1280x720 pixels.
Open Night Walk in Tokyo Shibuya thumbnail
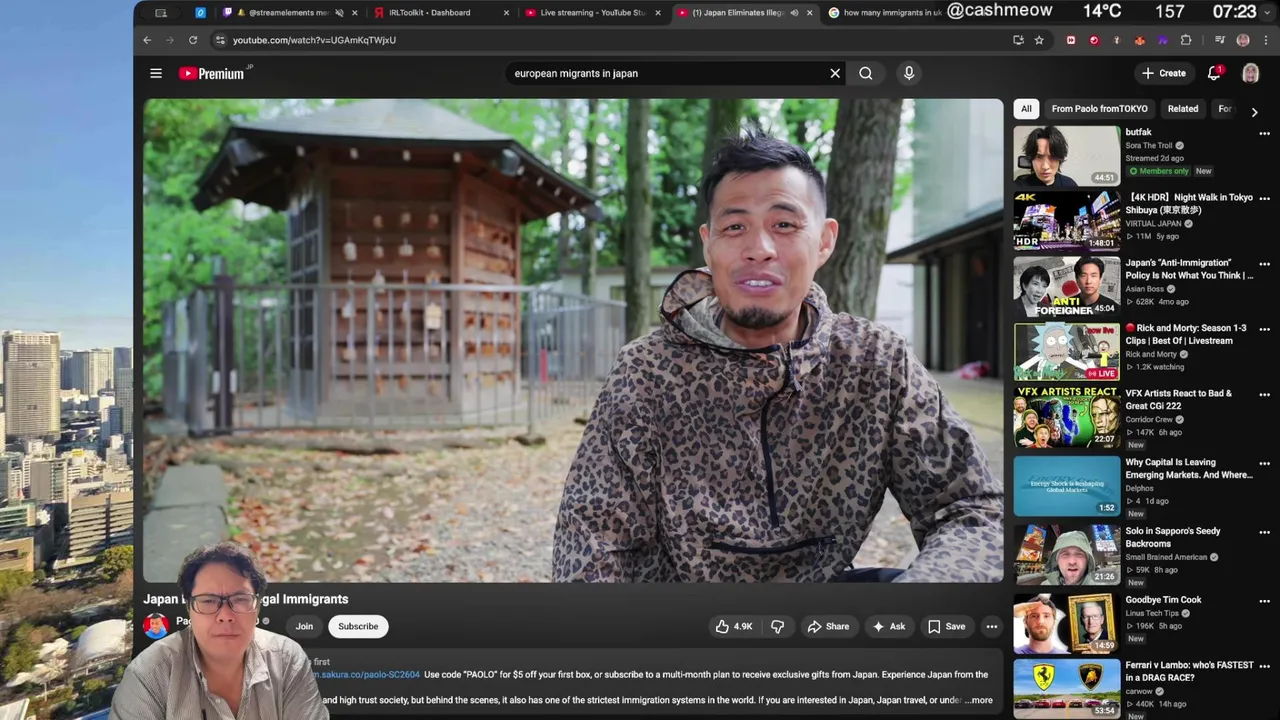tap(1067, 221)
